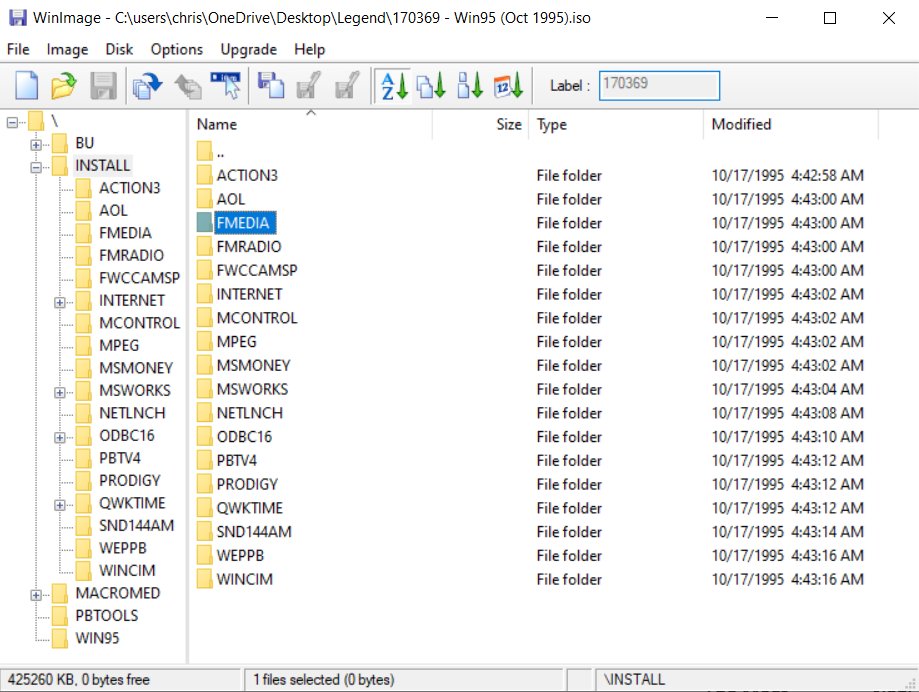Open the Options menu
Viewport: 919px width, 692px height.
click(x=176, y=49)
